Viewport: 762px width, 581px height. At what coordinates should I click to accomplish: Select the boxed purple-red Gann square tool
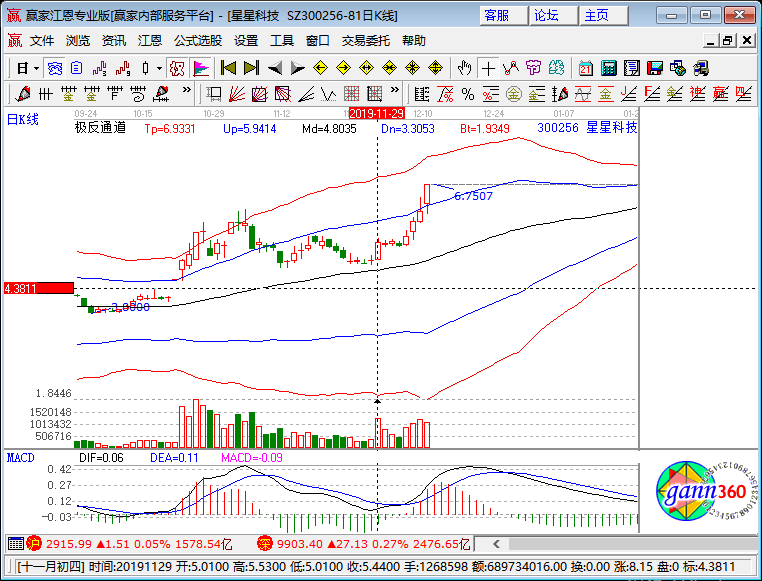[x=260, y=94]
